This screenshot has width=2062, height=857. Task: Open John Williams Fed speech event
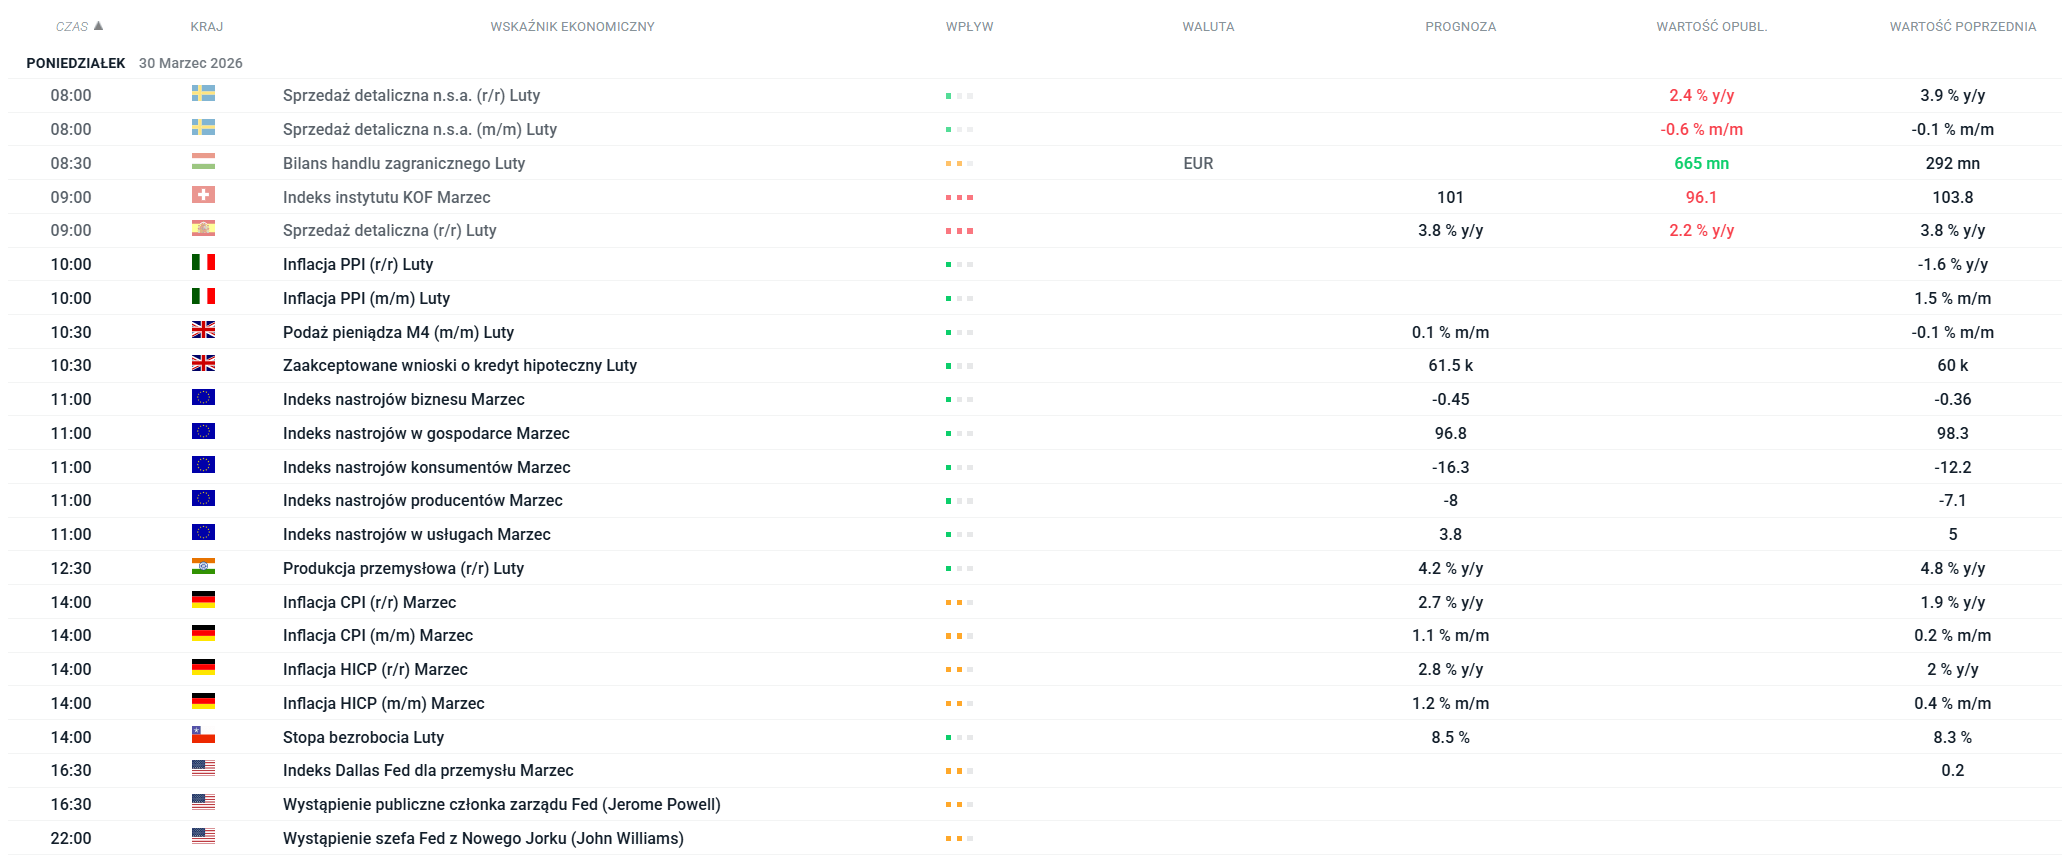(483, 838)
